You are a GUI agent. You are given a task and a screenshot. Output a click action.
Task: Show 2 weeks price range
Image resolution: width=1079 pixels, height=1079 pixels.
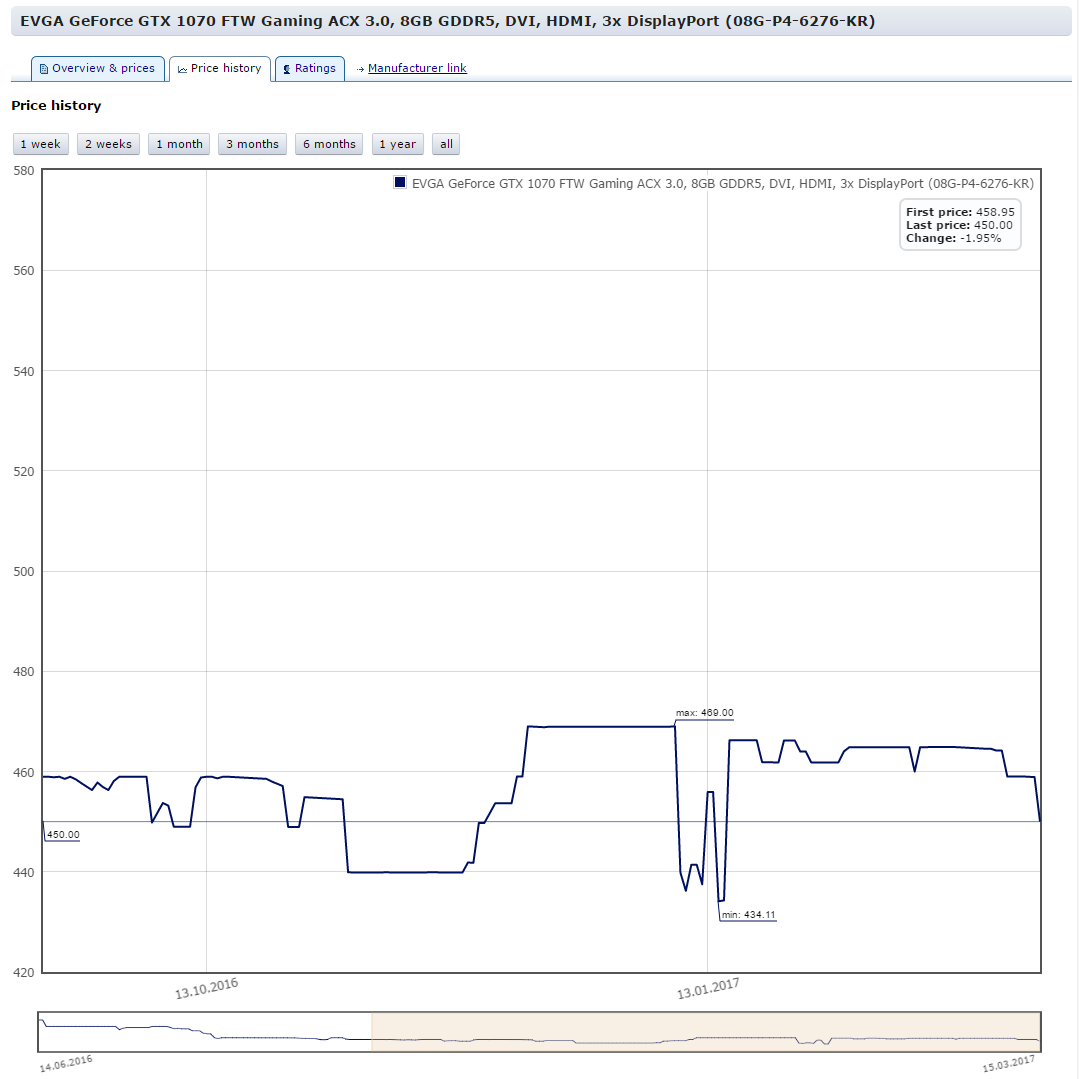coord(109,144)
